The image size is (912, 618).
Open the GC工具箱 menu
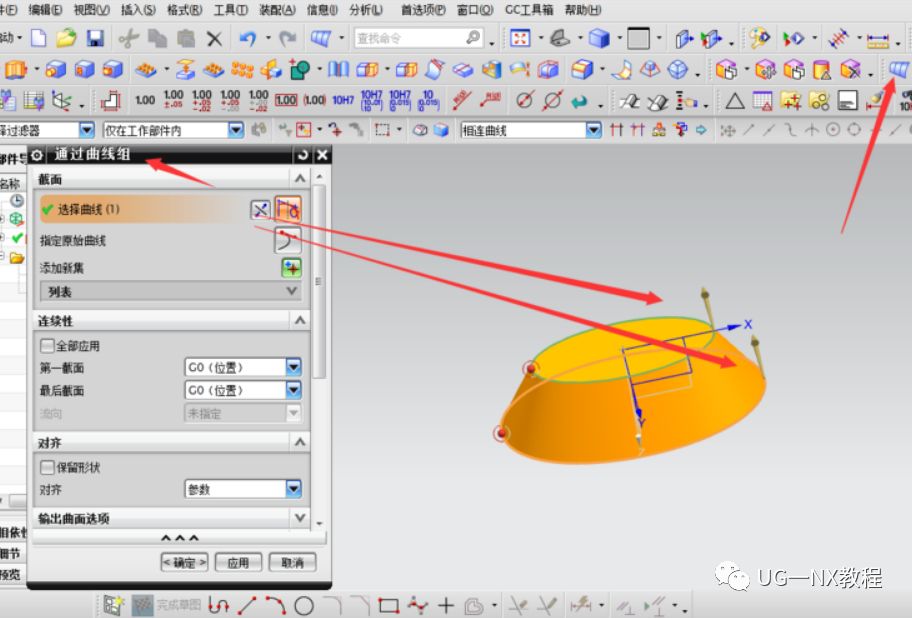(x=529, y=9)
